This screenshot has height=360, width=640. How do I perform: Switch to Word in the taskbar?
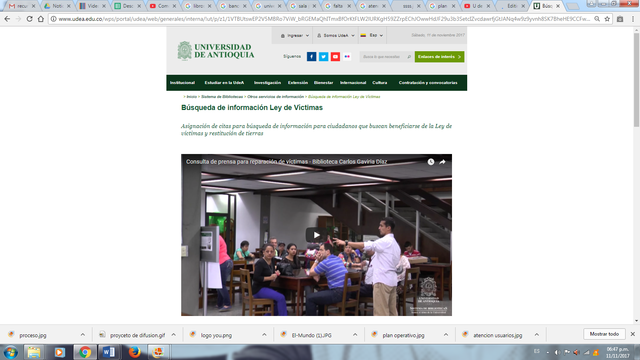pyautogui.click(x=109, y=352)
